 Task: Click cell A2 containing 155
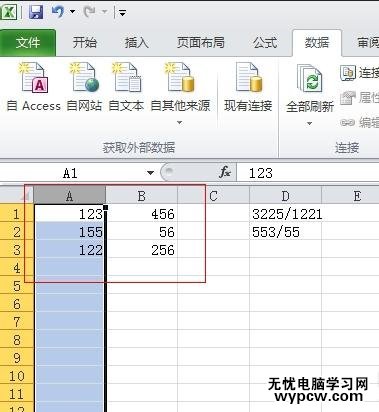click(x=69, y=232)
